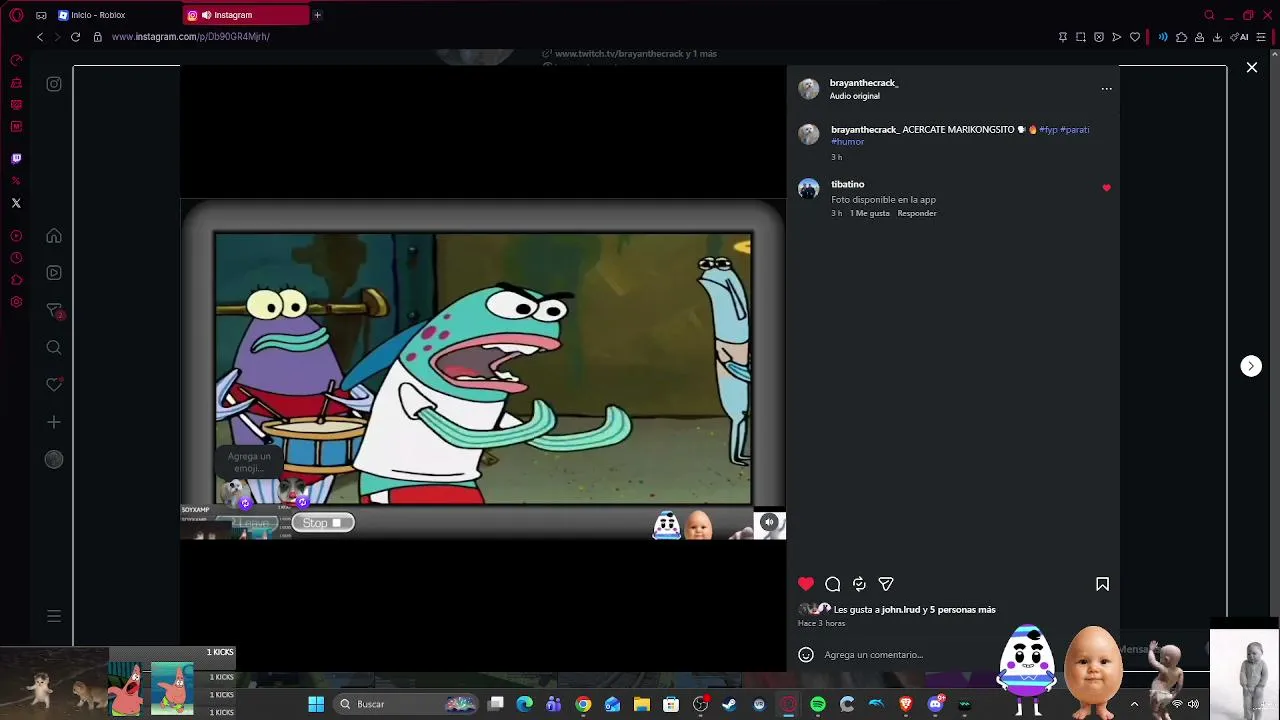The image size is (1280, 720).
Task: Reload the page in browser toolbar
Action: click(x=75, y=37)
